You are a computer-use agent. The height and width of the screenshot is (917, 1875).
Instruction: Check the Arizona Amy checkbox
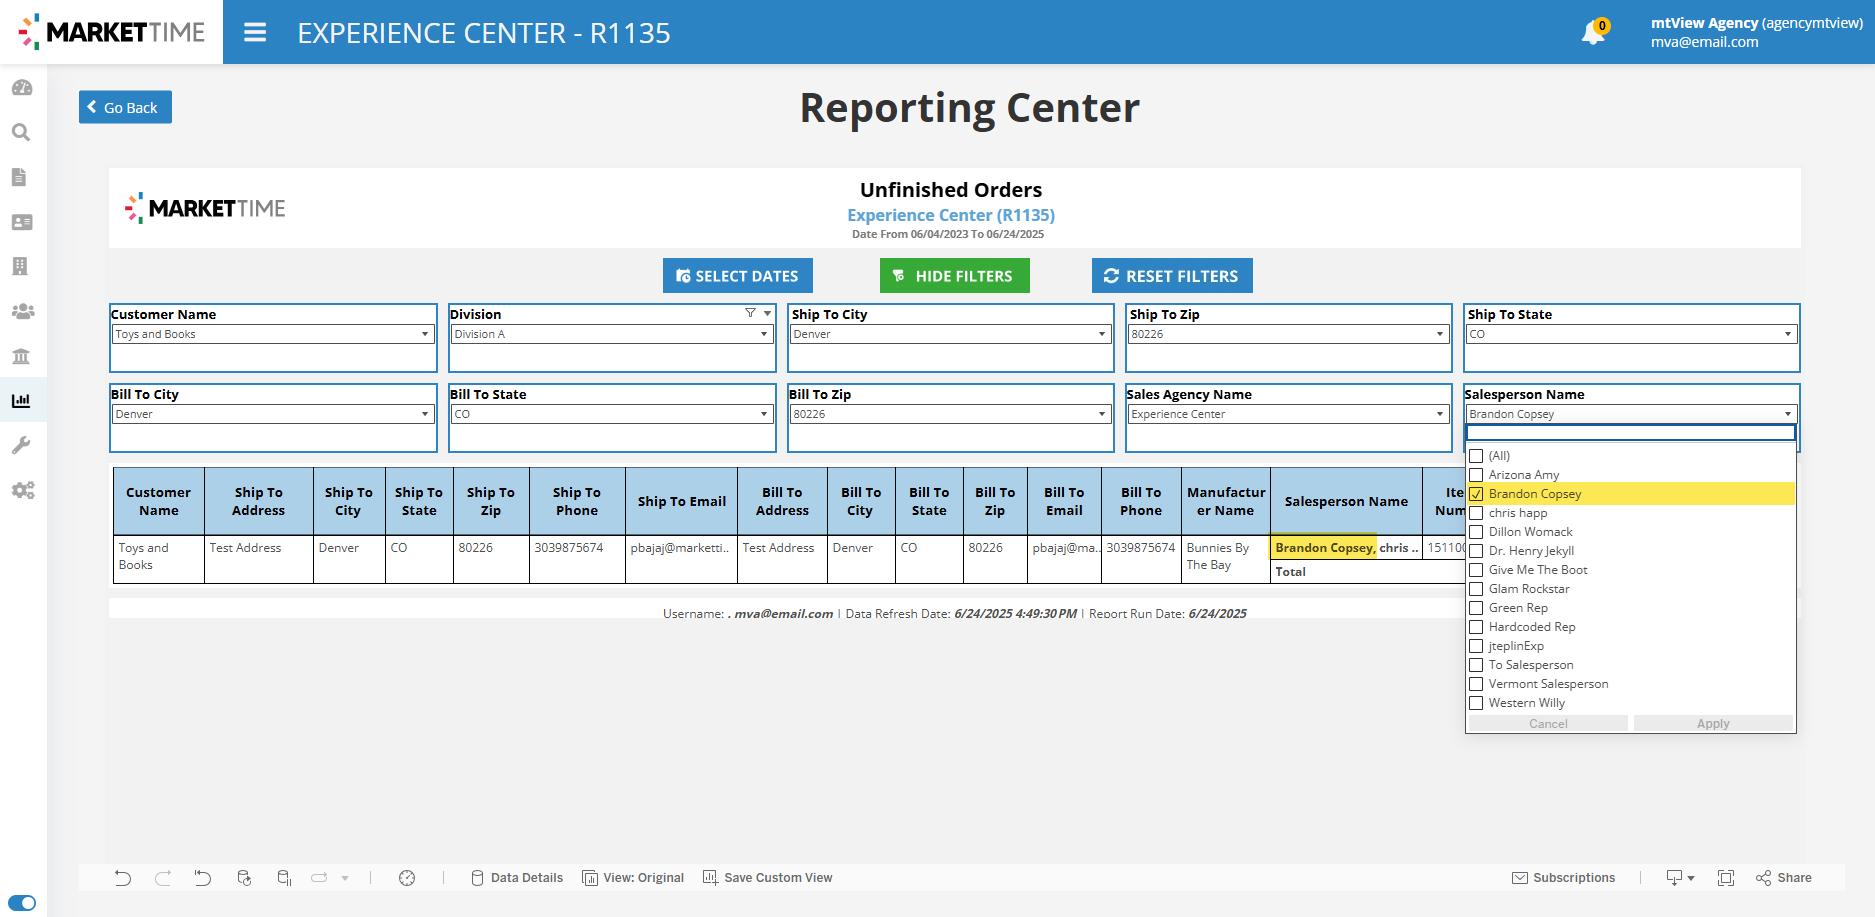click(x=1476, y=475)
